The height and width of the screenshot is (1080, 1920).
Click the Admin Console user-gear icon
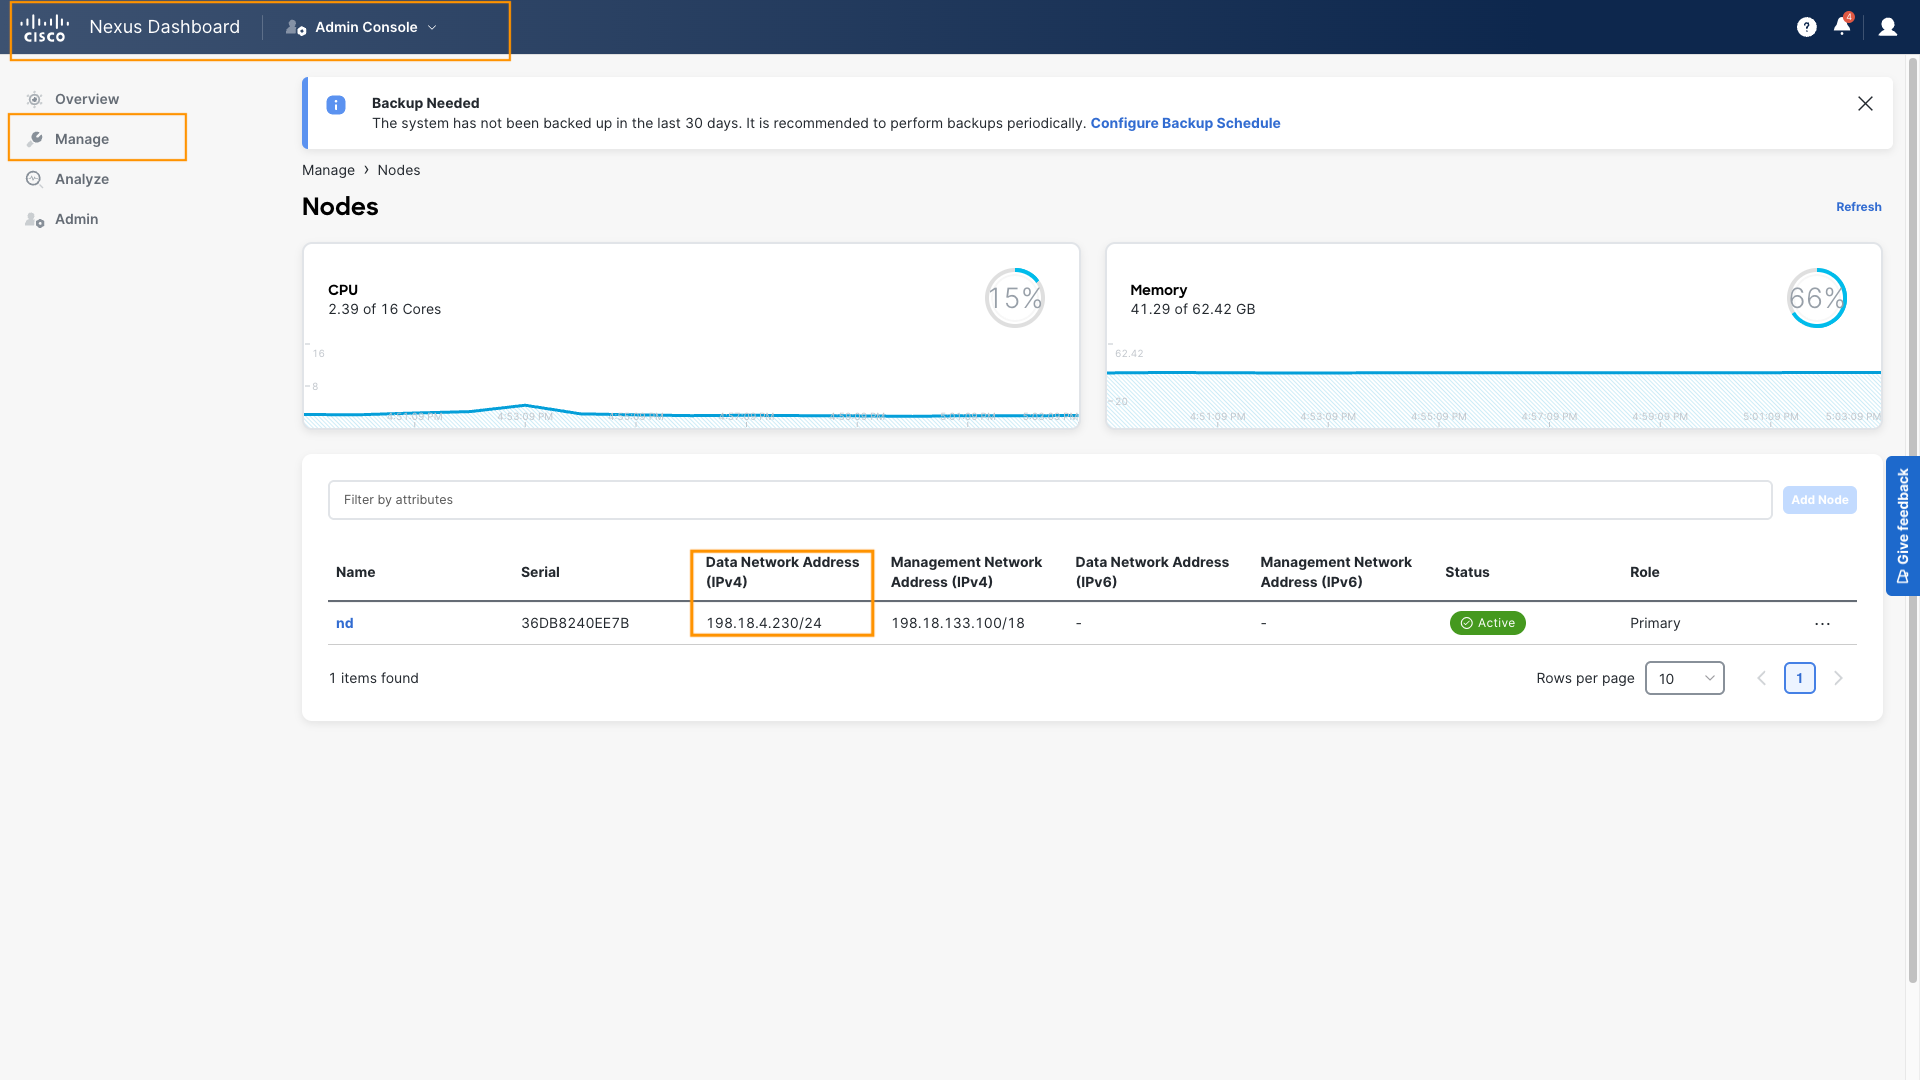(296, 28)
